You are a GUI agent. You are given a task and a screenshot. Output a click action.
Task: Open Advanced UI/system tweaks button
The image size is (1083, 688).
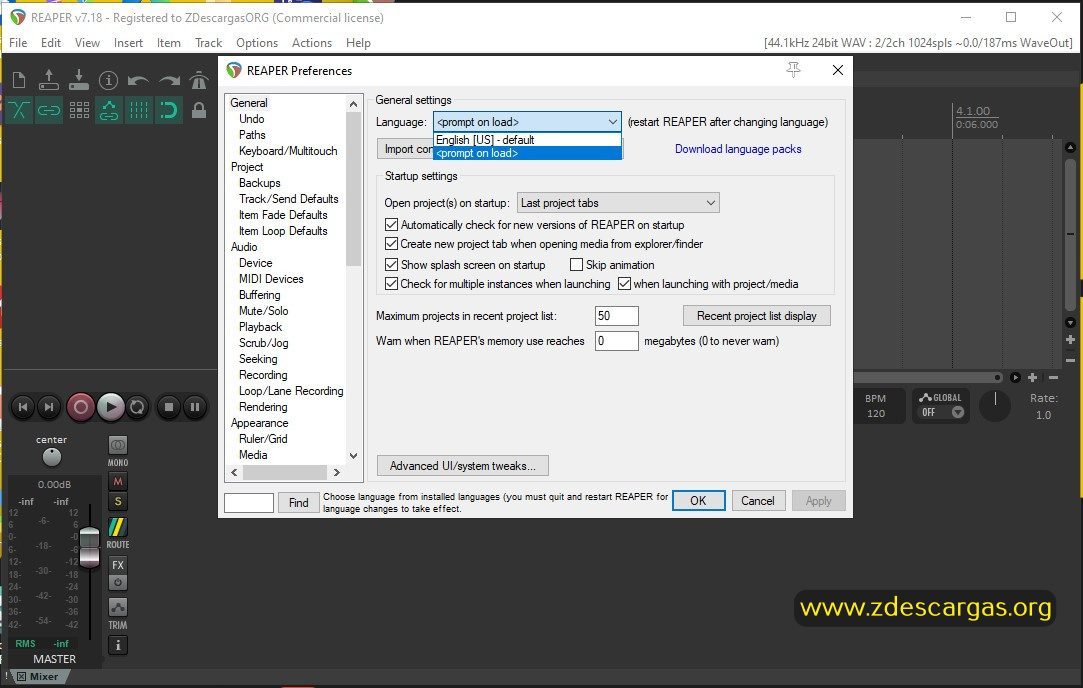point(463,466)
